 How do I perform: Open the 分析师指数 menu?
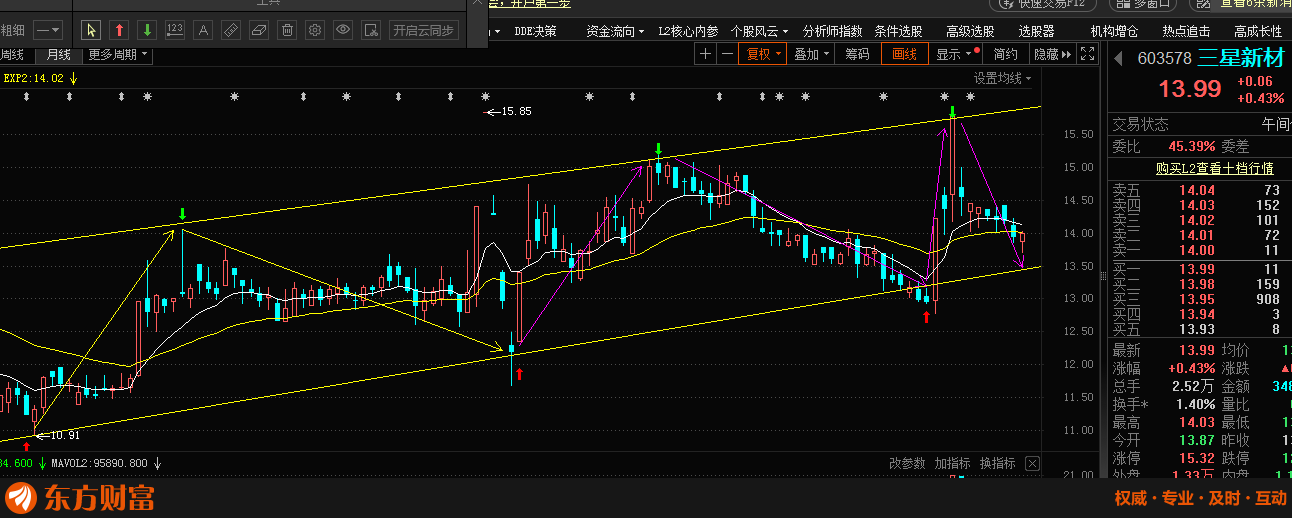pyautogui.click(x=832, y=31)
